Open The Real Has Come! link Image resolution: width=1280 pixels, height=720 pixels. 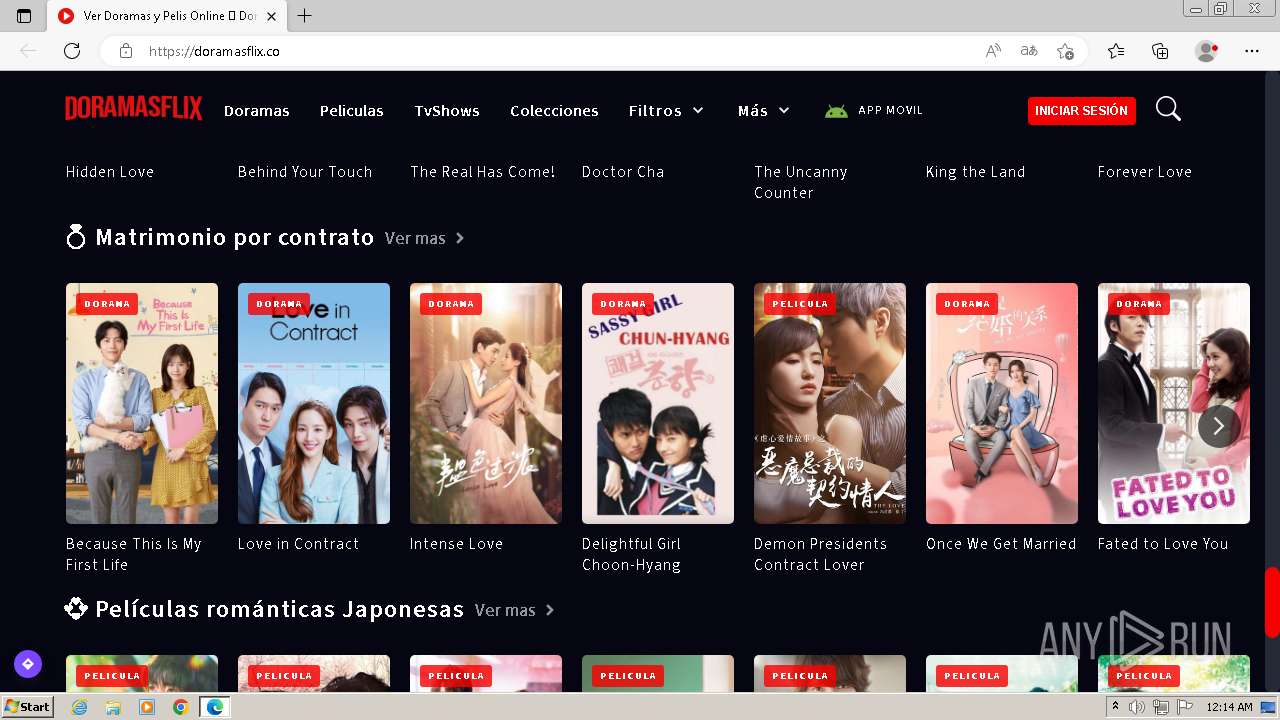pos(483,172)
